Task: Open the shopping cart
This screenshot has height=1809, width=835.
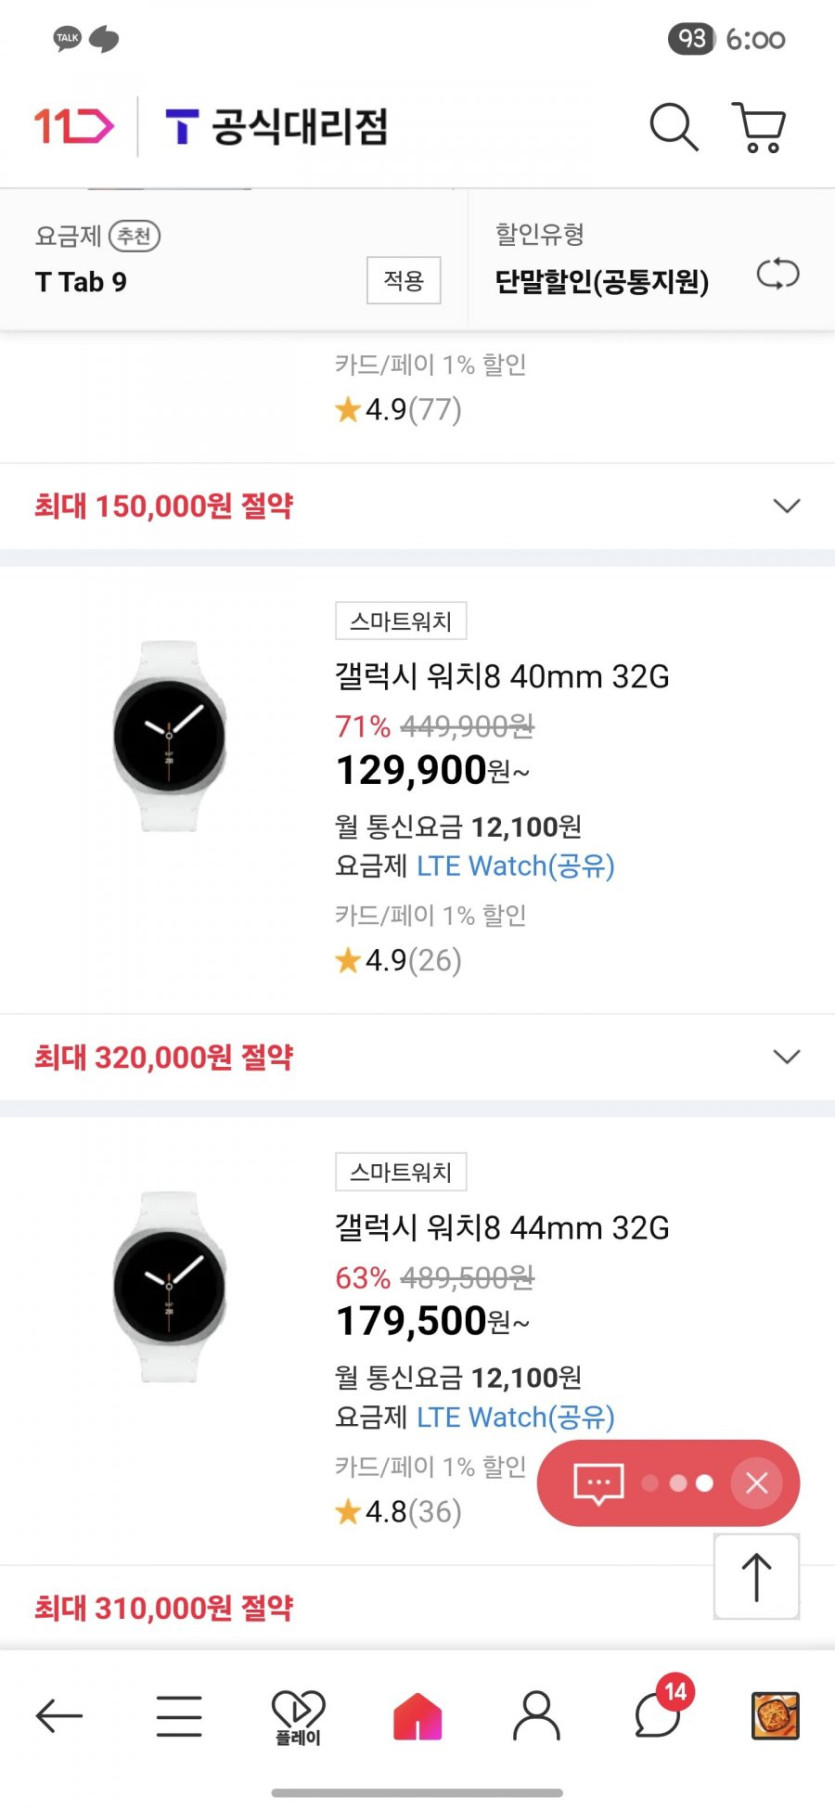Action: pos(759,128)
